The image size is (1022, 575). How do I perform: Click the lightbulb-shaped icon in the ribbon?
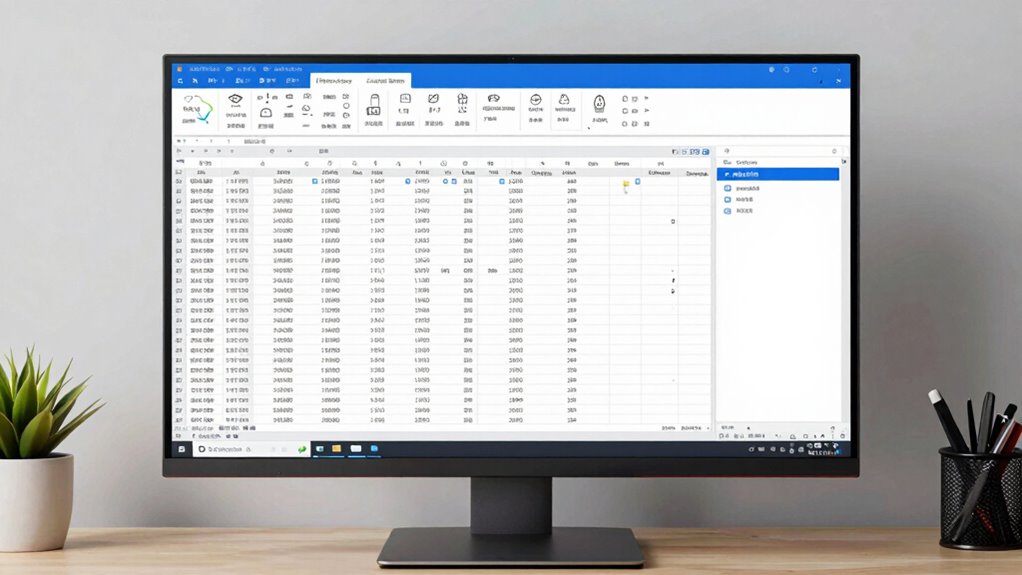pos(599,103)
